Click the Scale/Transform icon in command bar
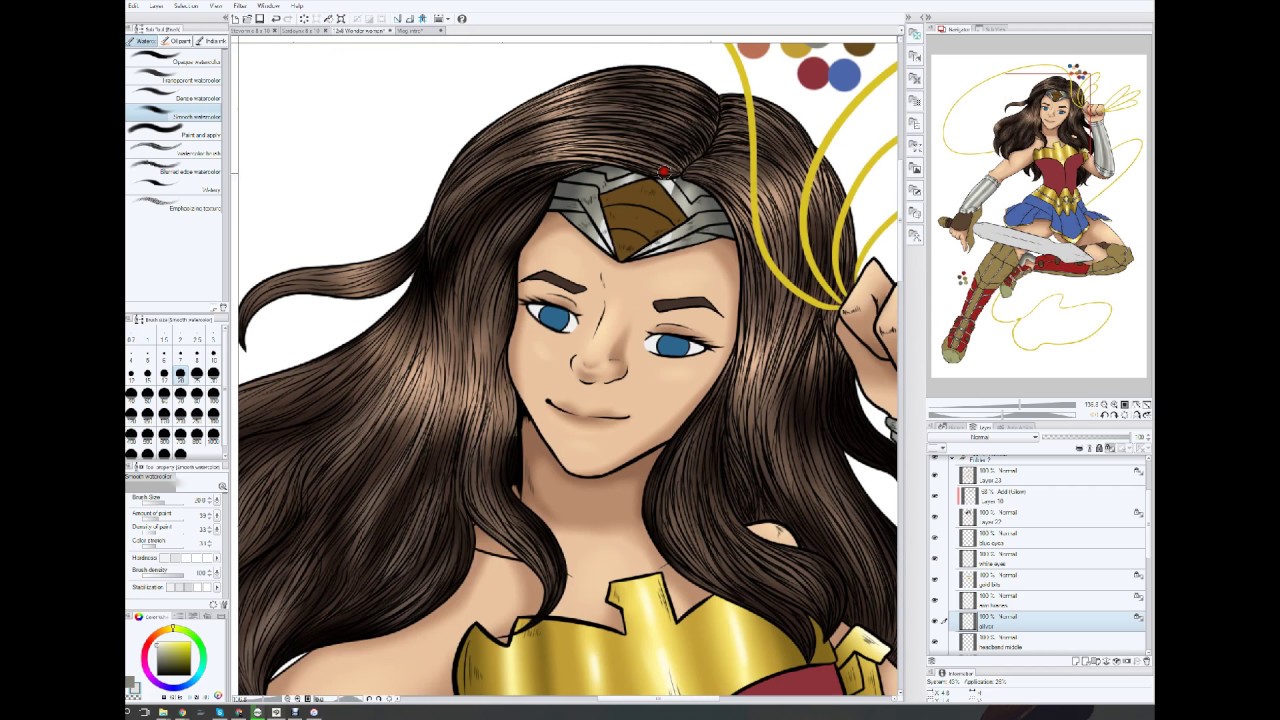 [341, 18]
